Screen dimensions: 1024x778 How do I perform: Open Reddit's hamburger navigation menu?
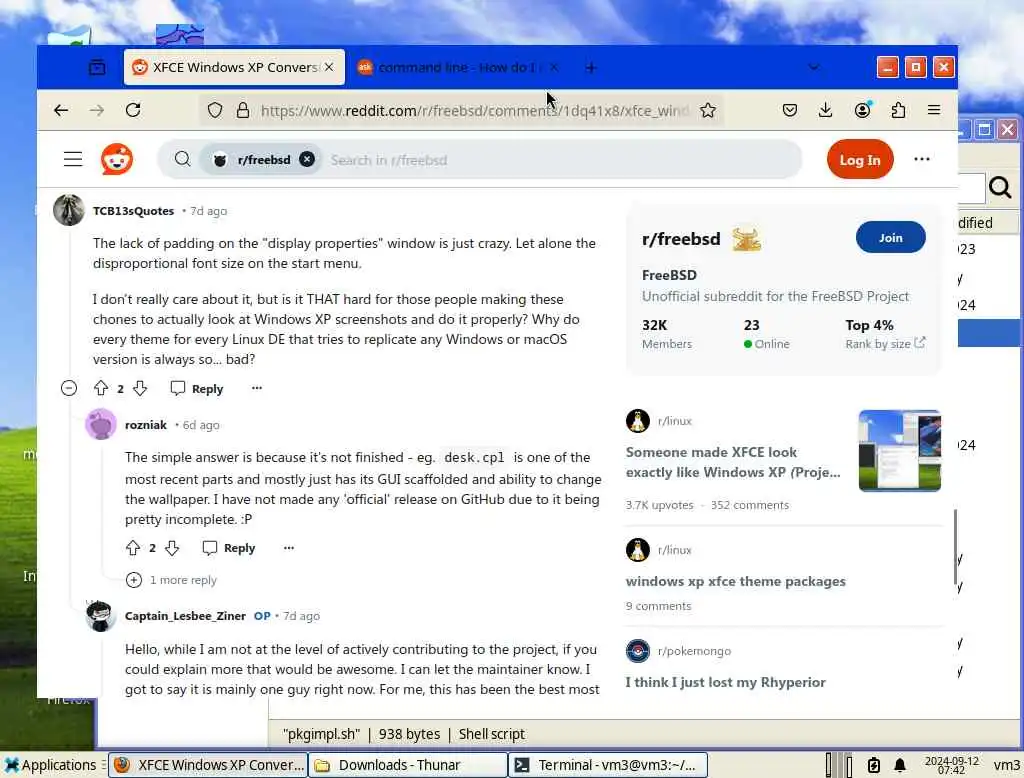(73, 159)
